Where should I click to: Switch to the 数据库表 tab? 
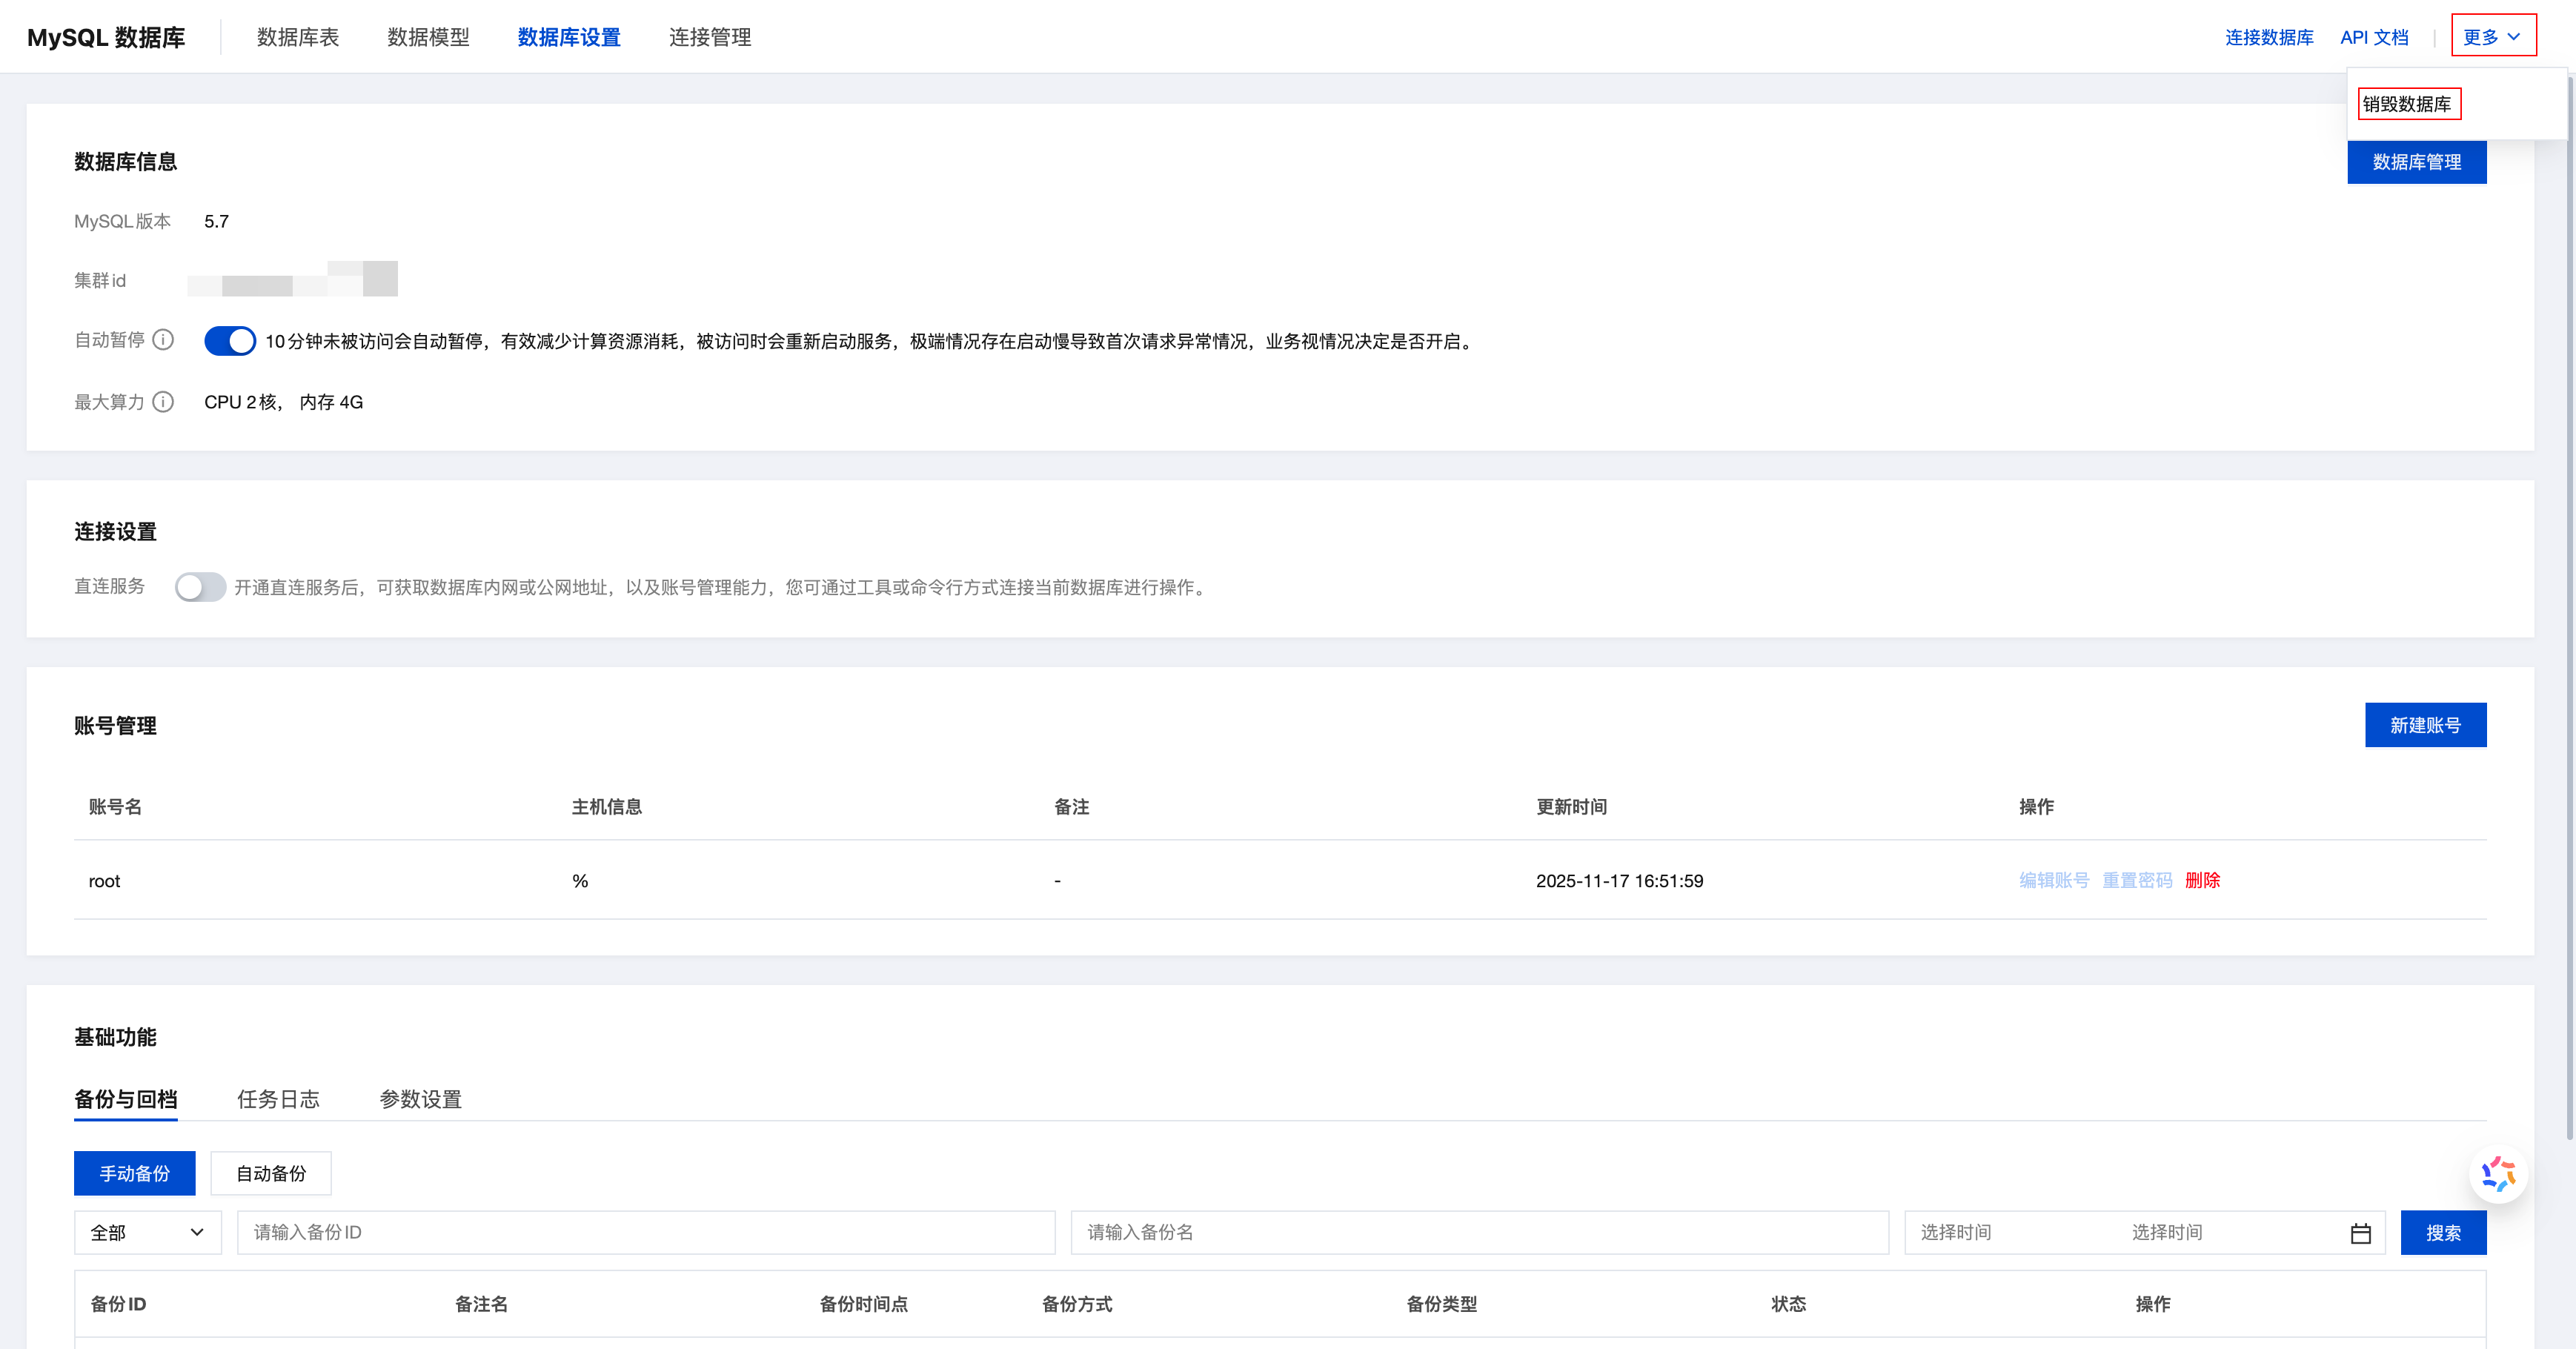pyautogui.click(x=298, y=37)
